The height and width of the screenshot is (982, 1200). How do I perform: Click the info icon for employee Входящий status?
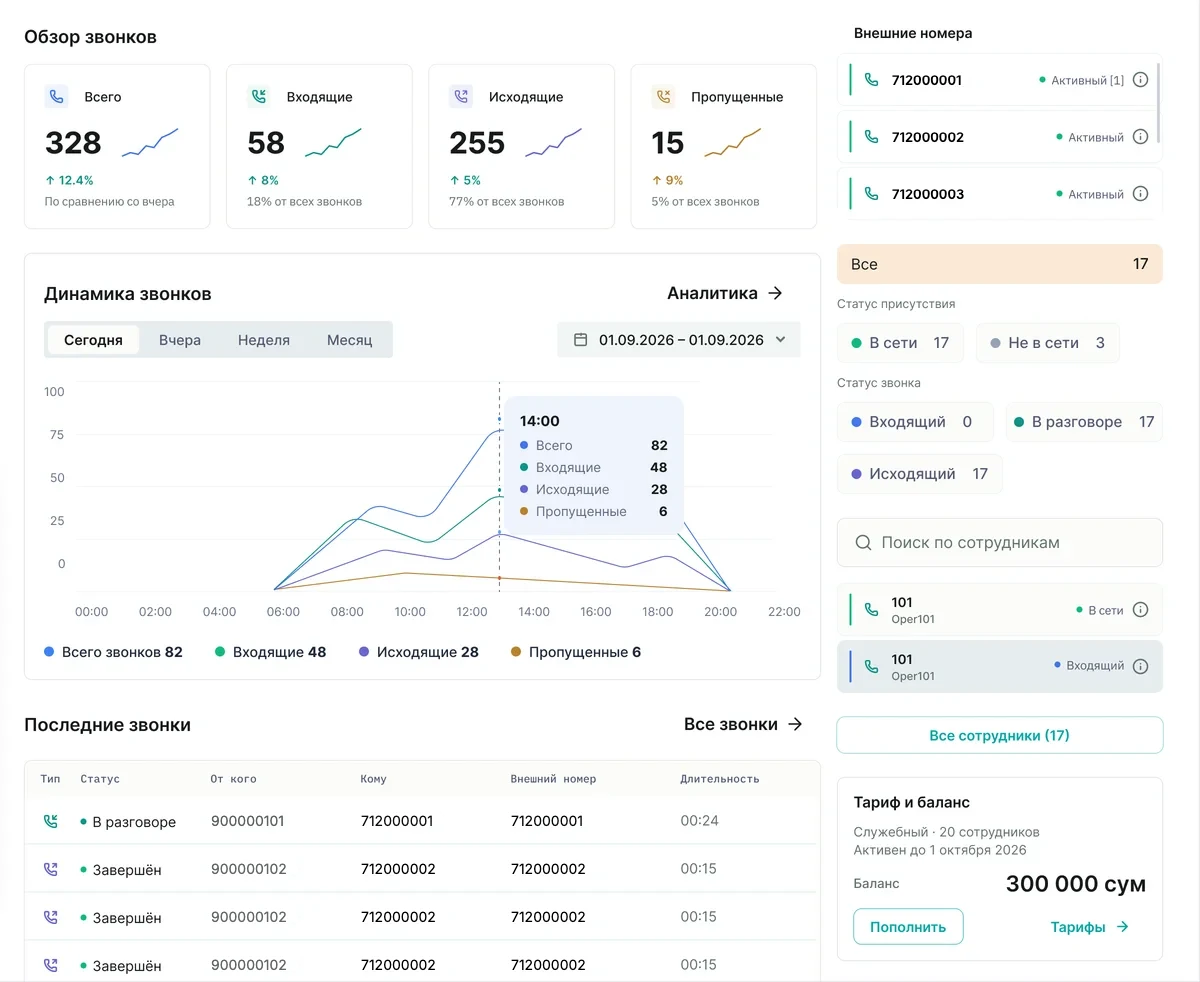point(1140,666)
